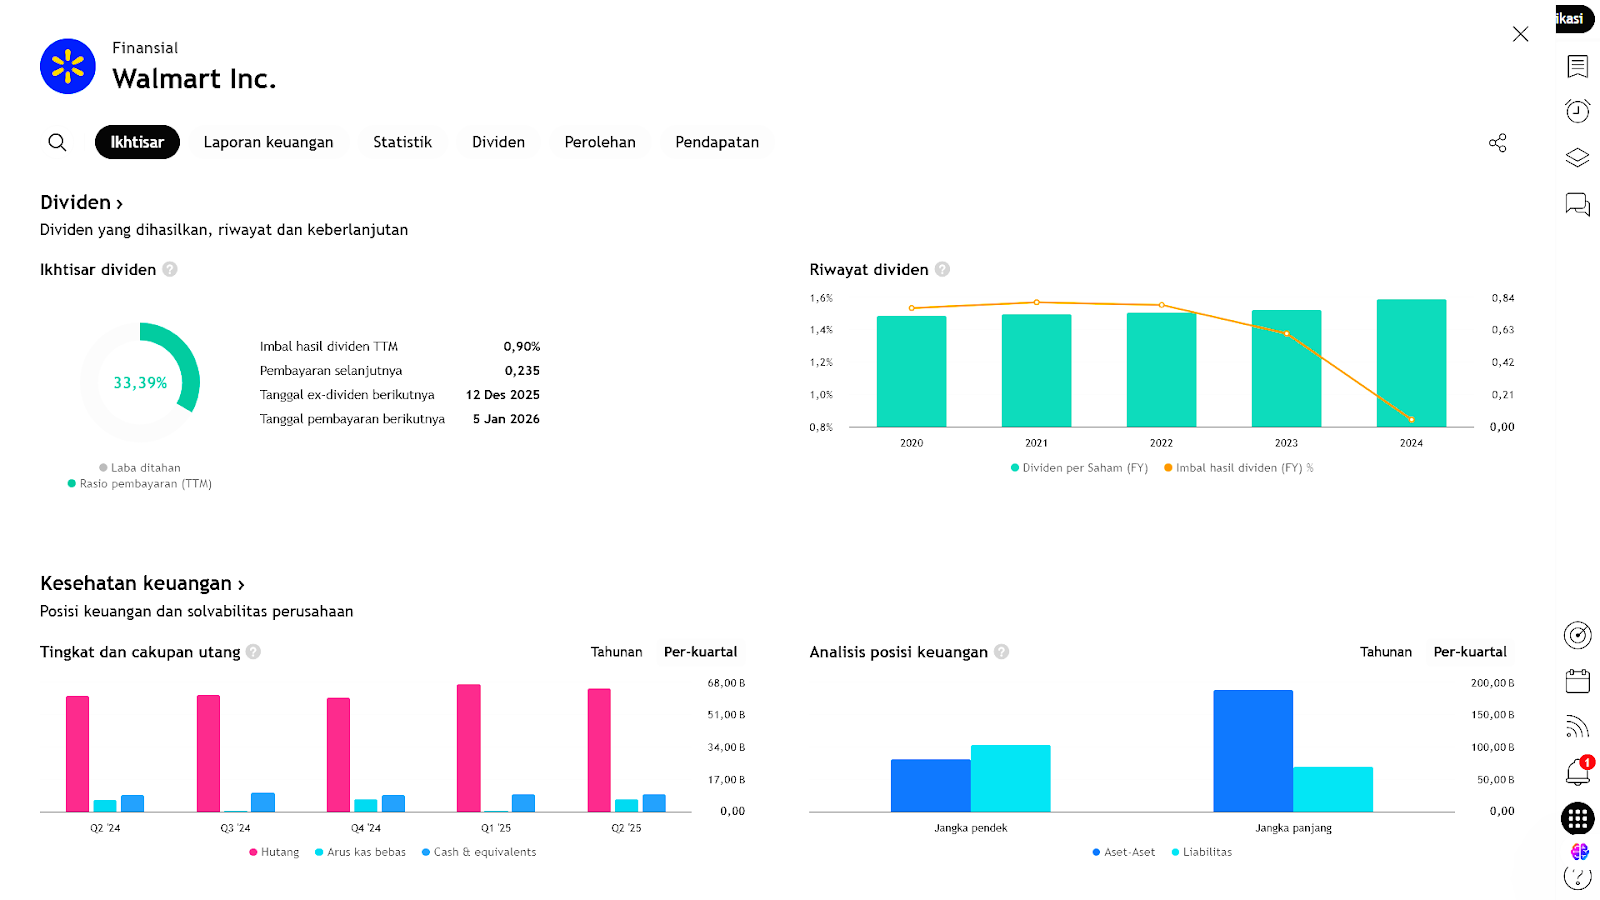The width and height of the screenshot is (1600, 900).
Task: Select Per-kuartal for financial position chart
Action: click(1469, 652)
